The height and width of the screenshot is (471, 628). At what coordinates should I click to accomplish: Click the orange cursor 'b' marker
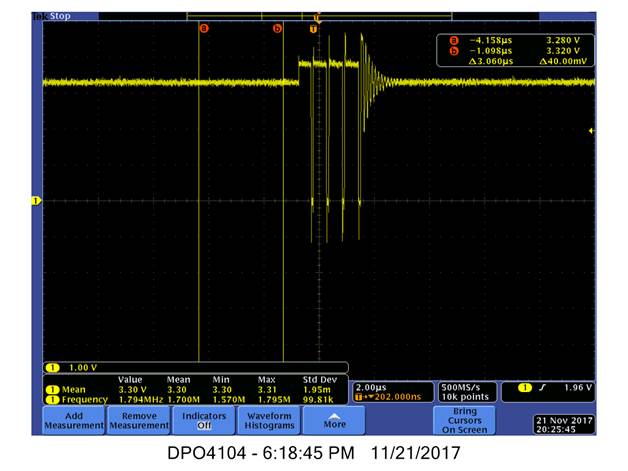tap(277, 28)
